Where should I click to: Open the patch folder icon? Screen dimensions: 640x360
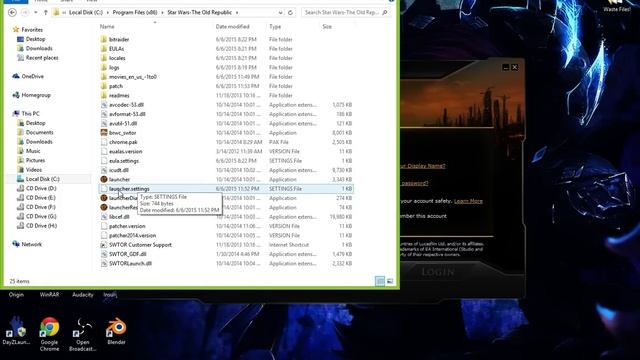[x=104, y=87]
